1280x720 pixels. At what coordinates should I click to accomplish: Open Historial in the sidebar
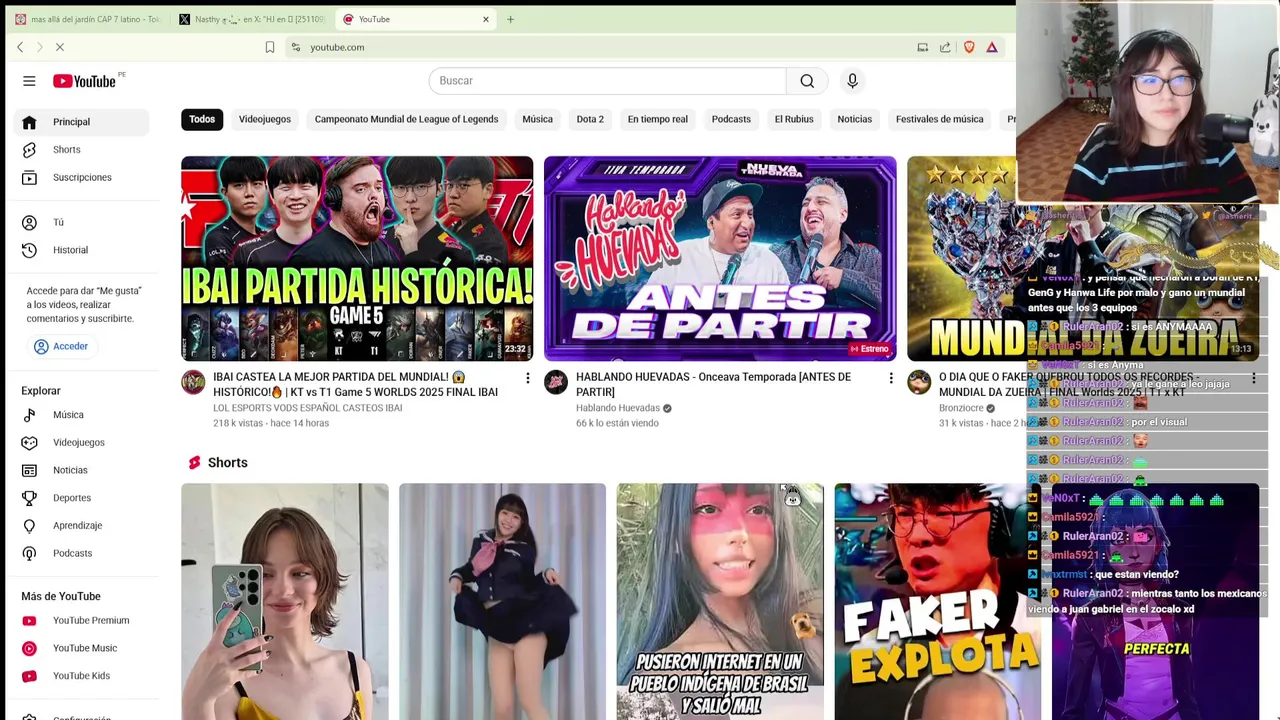pos(81,250)
